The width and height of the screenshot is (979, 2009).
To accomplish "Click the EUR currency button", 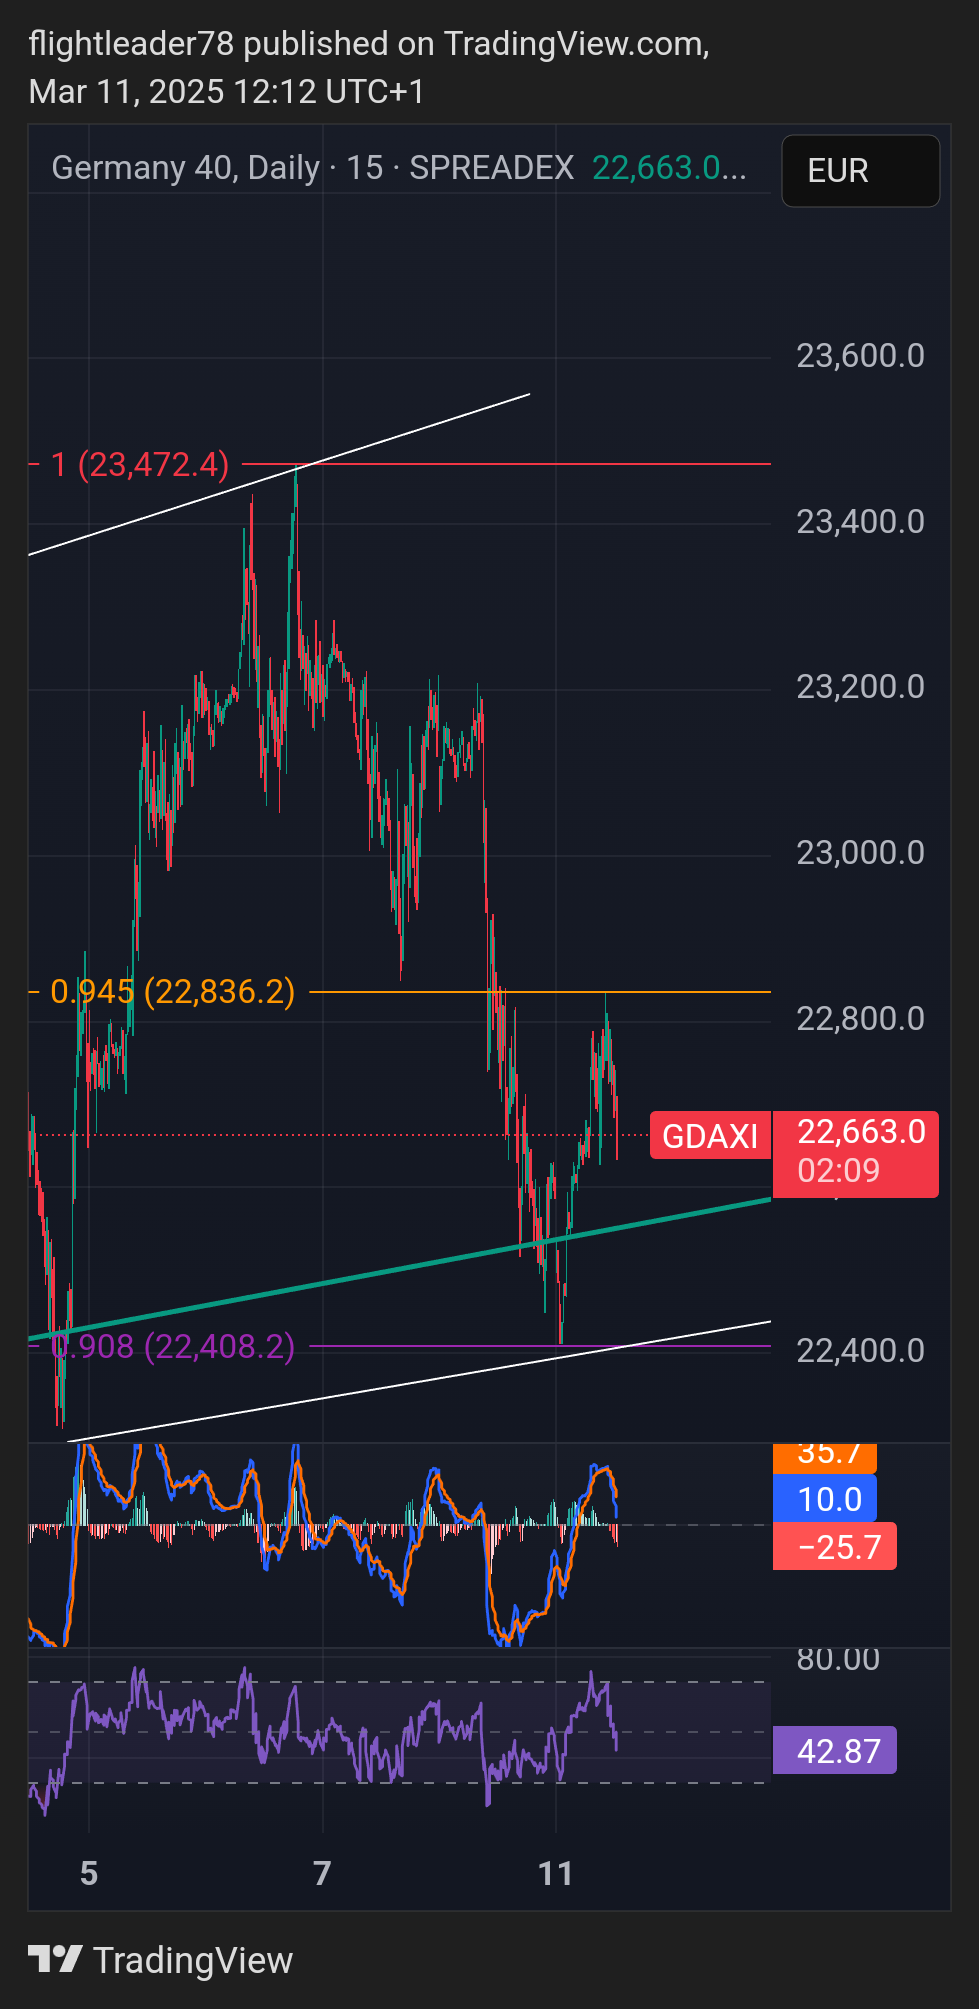I will pos(860,171).
